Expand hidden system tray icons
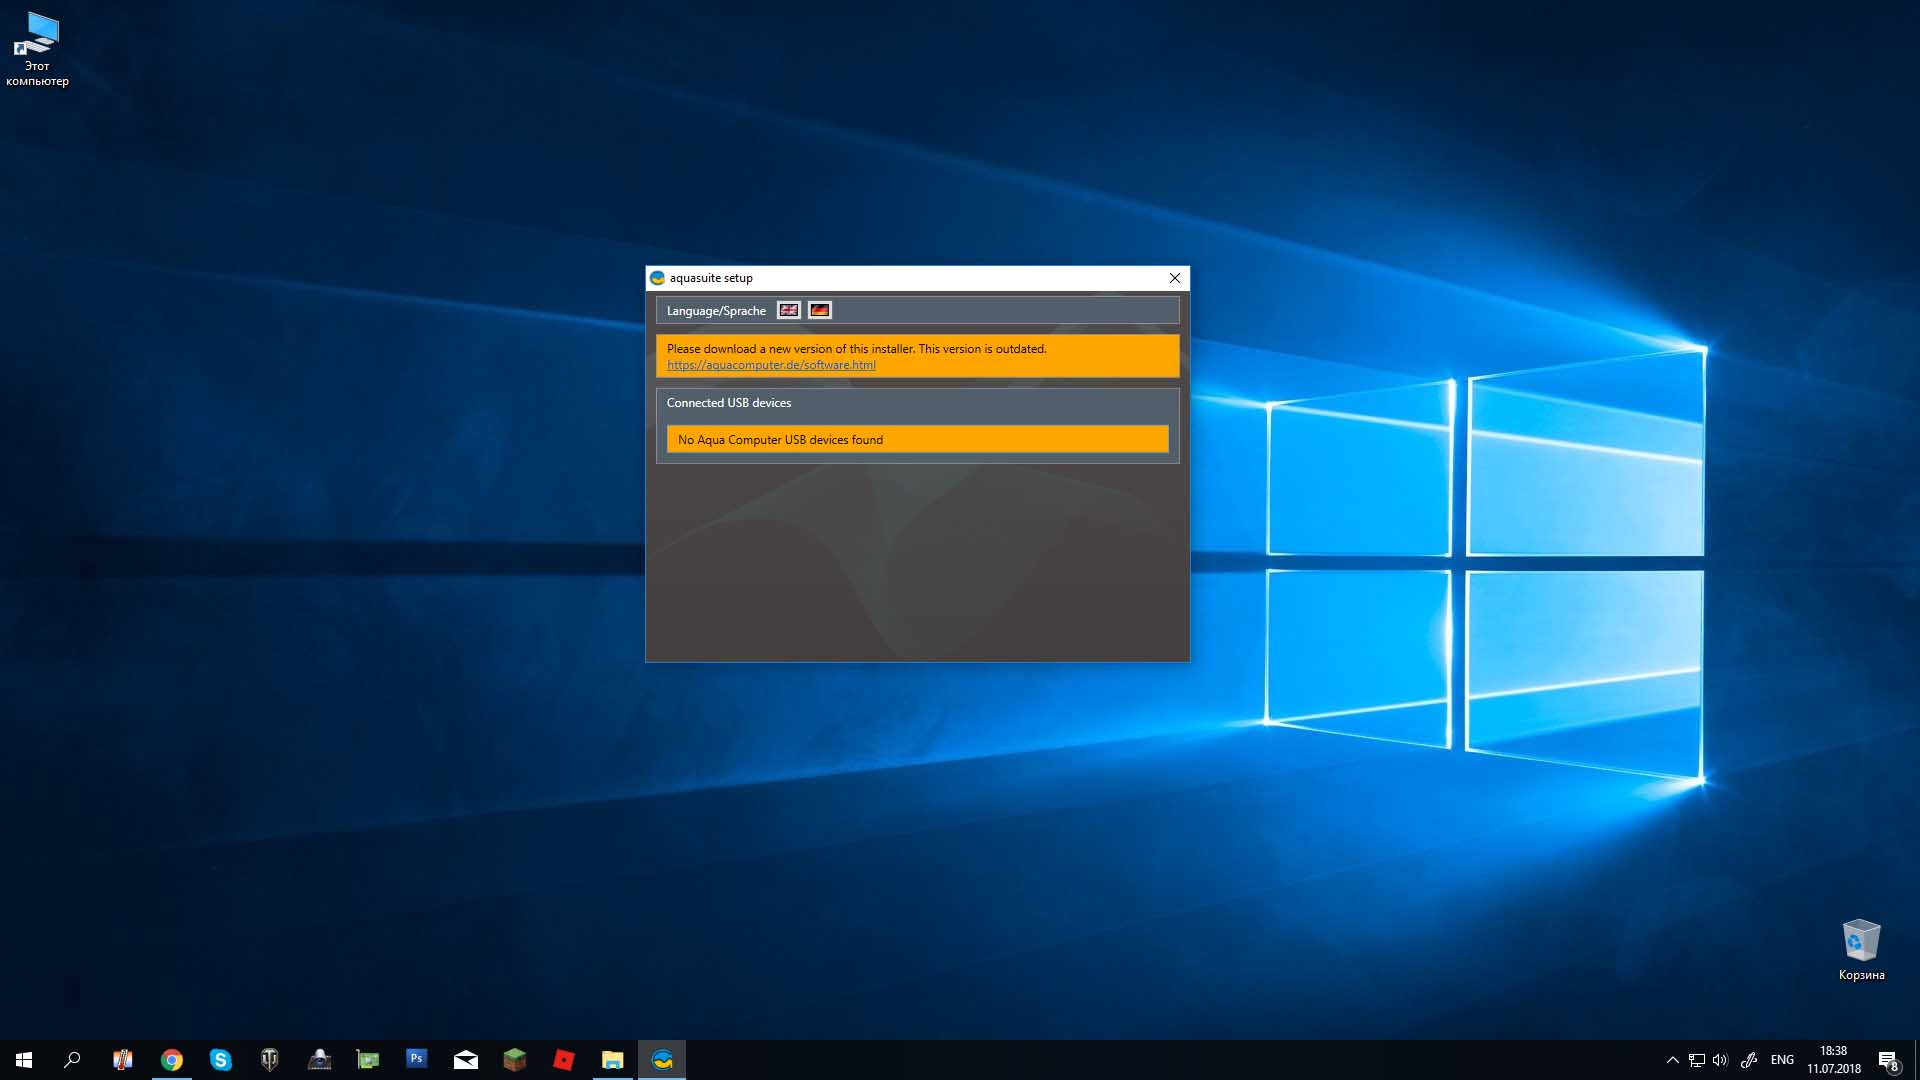The width and height of the screenshot is (1920, 1080). (1672, 1060)
